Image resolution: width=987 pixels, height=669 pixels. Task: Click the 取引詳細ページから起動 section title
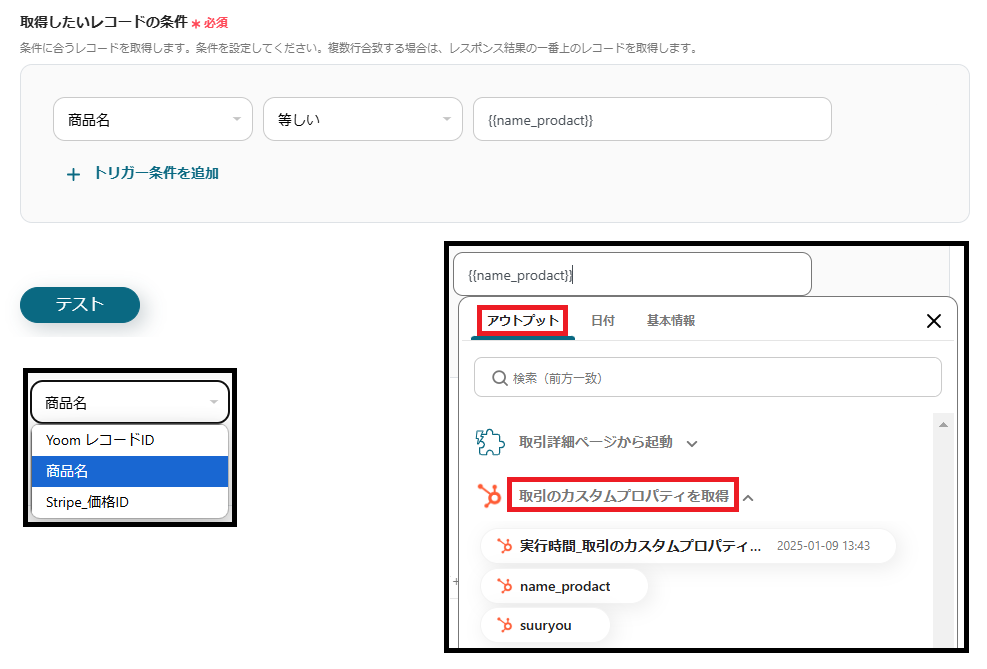(595, 442)
